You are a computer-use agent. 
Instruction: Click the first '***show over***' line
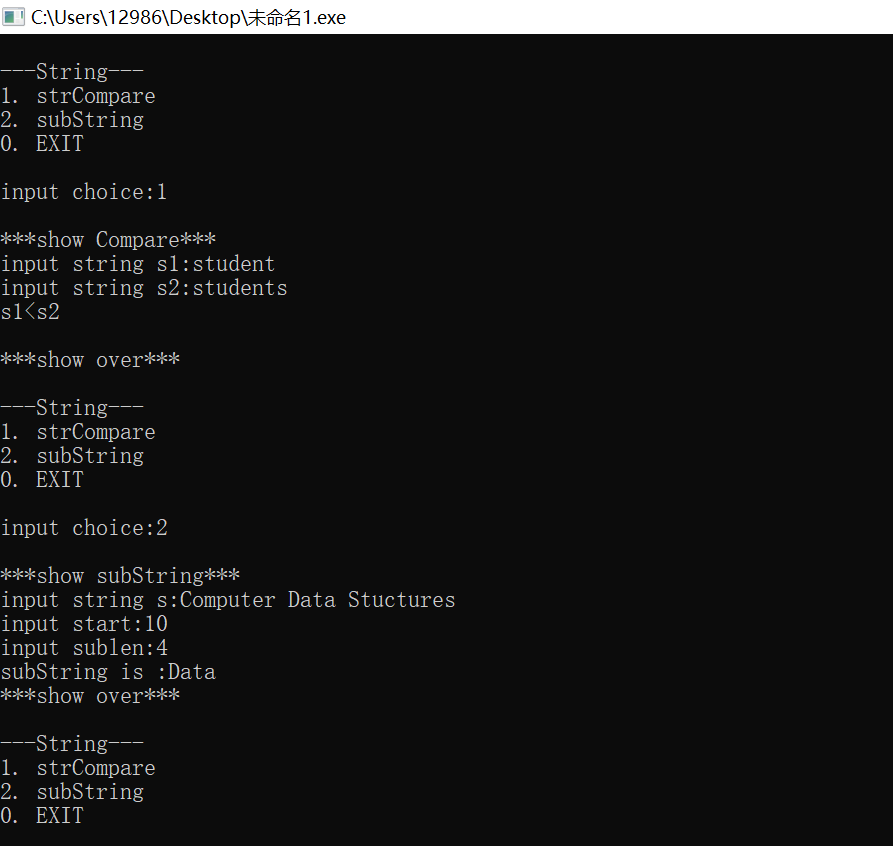pos(90,360)
